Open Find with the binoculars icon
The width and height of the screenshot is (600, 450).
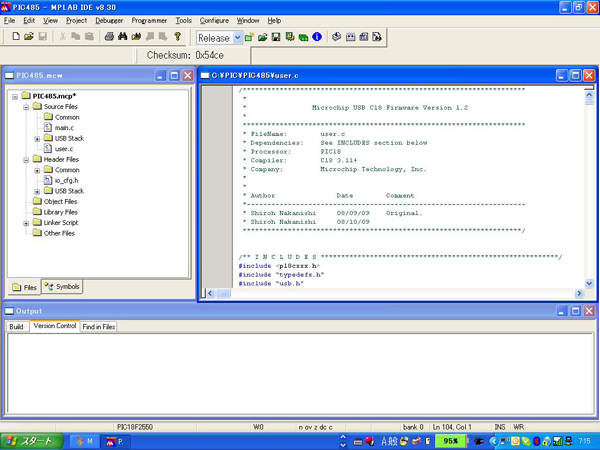[122, 37]
